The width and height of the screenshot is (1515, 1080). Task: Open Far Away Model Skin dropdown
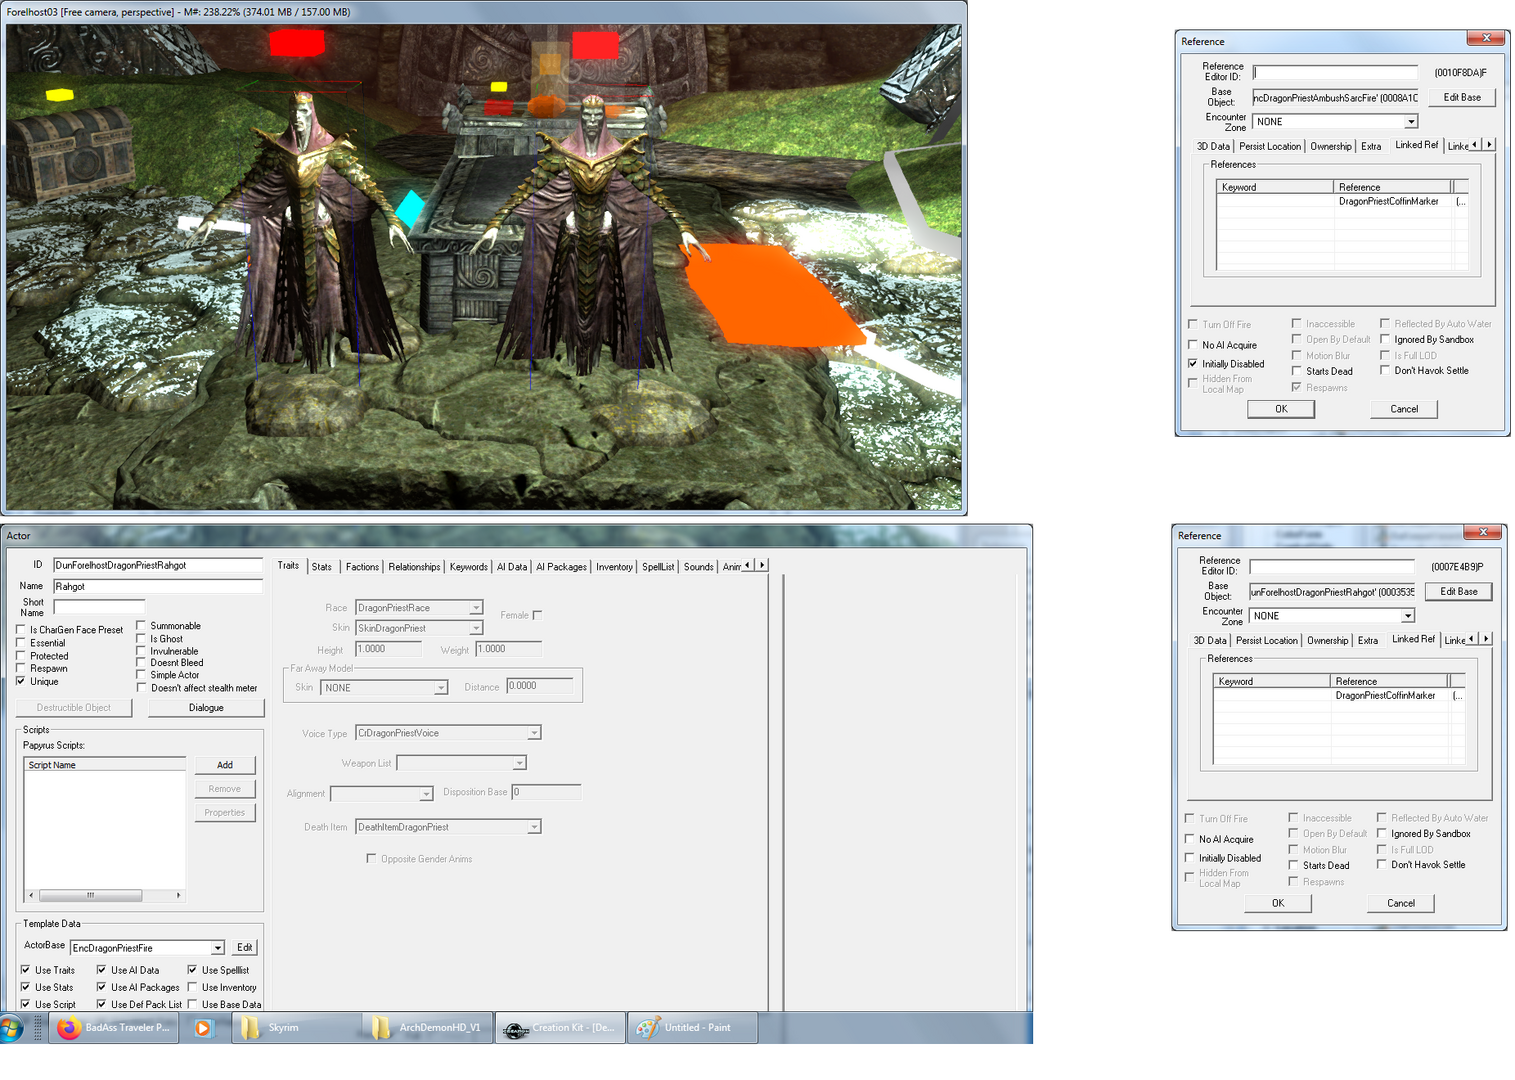[440, 688]
